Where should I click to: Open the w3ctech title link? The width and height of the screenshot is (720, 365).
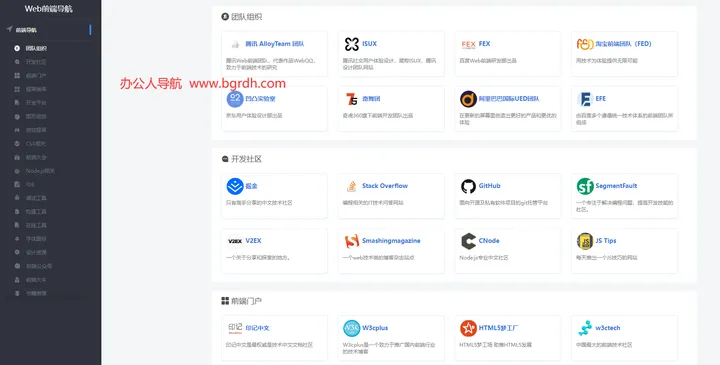pos(608,328)
